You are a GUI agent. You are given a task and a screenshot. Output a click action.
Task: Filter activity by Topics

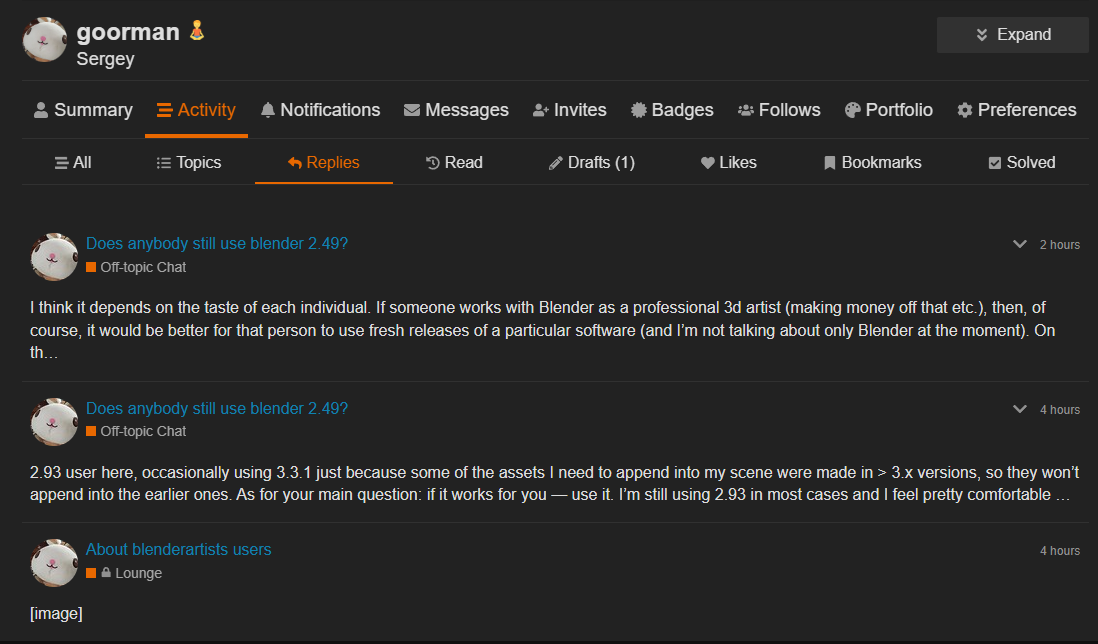pos(188,162)
